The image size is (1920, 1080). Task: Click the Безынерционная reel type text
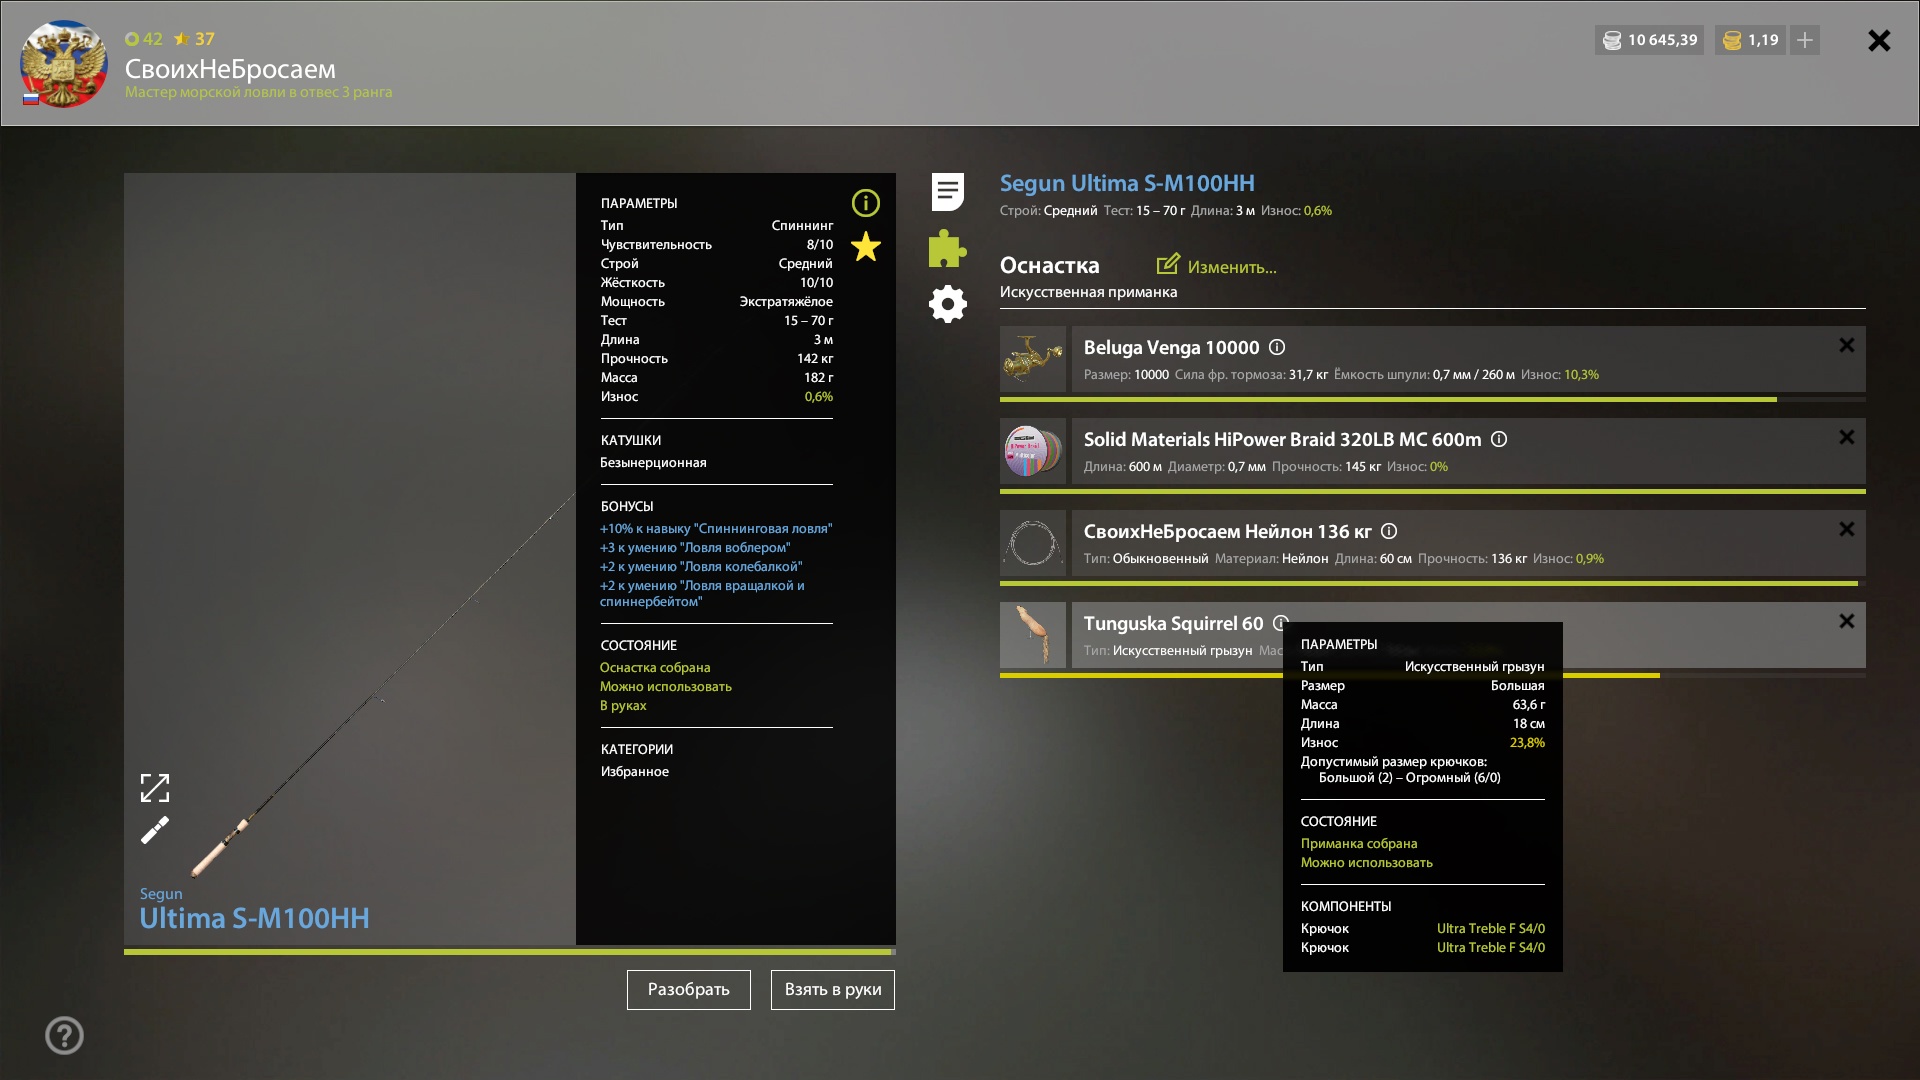click(653, 462)
